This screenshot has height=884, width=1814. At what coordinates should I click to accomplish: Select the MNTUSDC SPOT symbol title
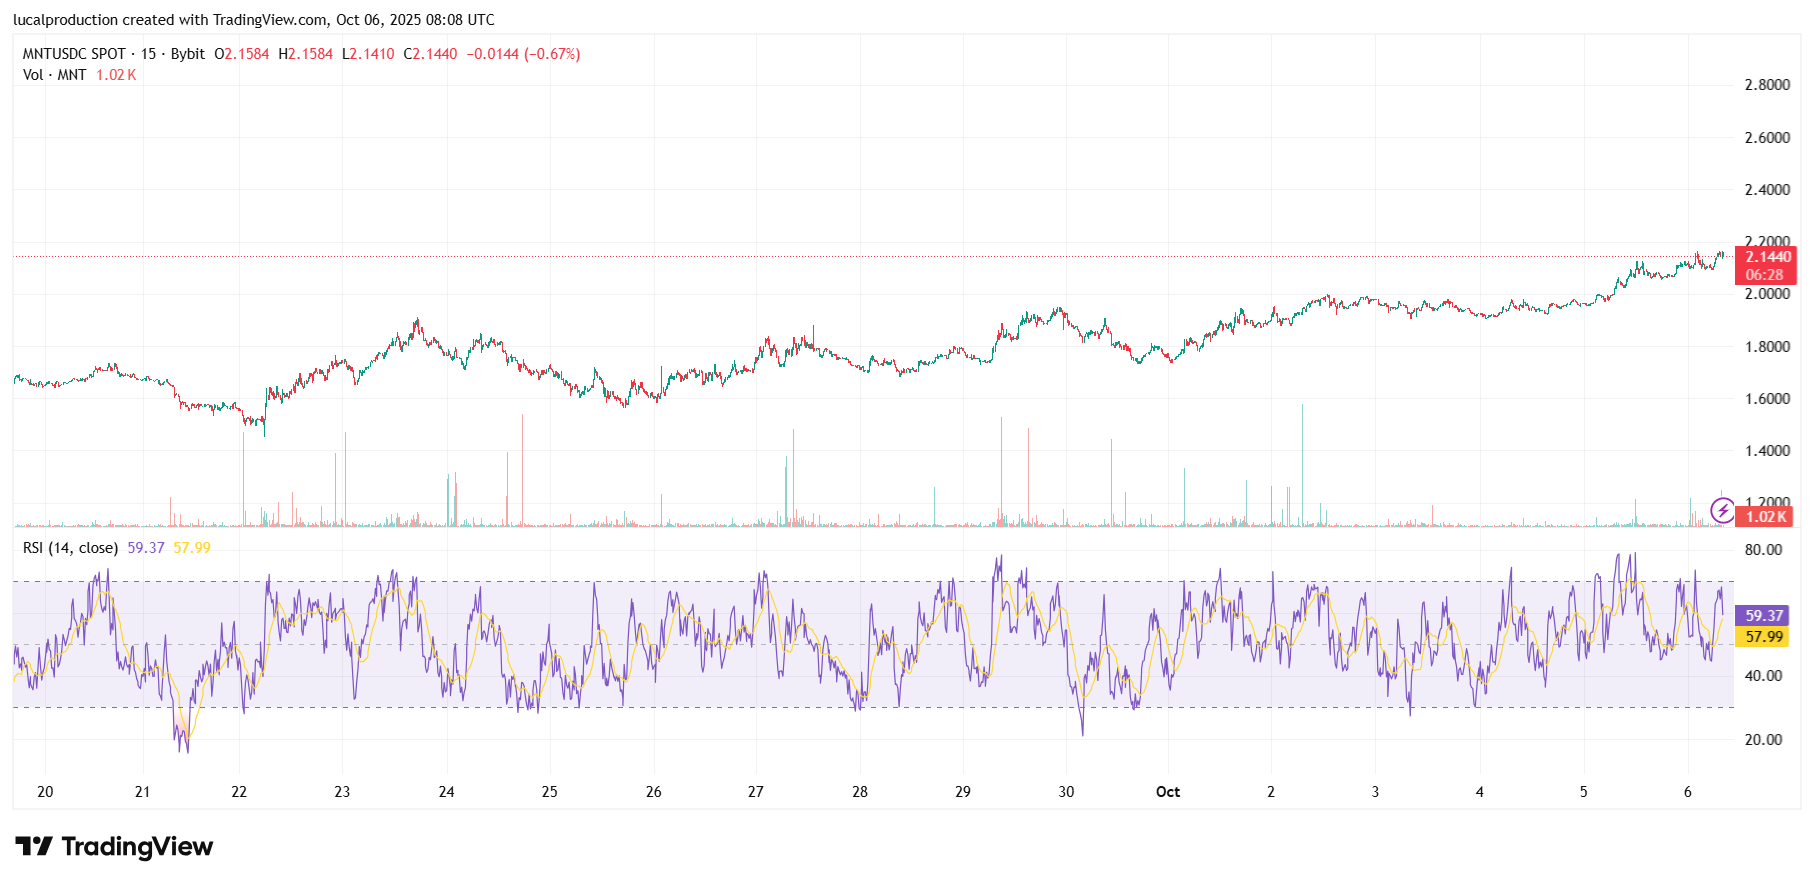click(x=74, y=54)
